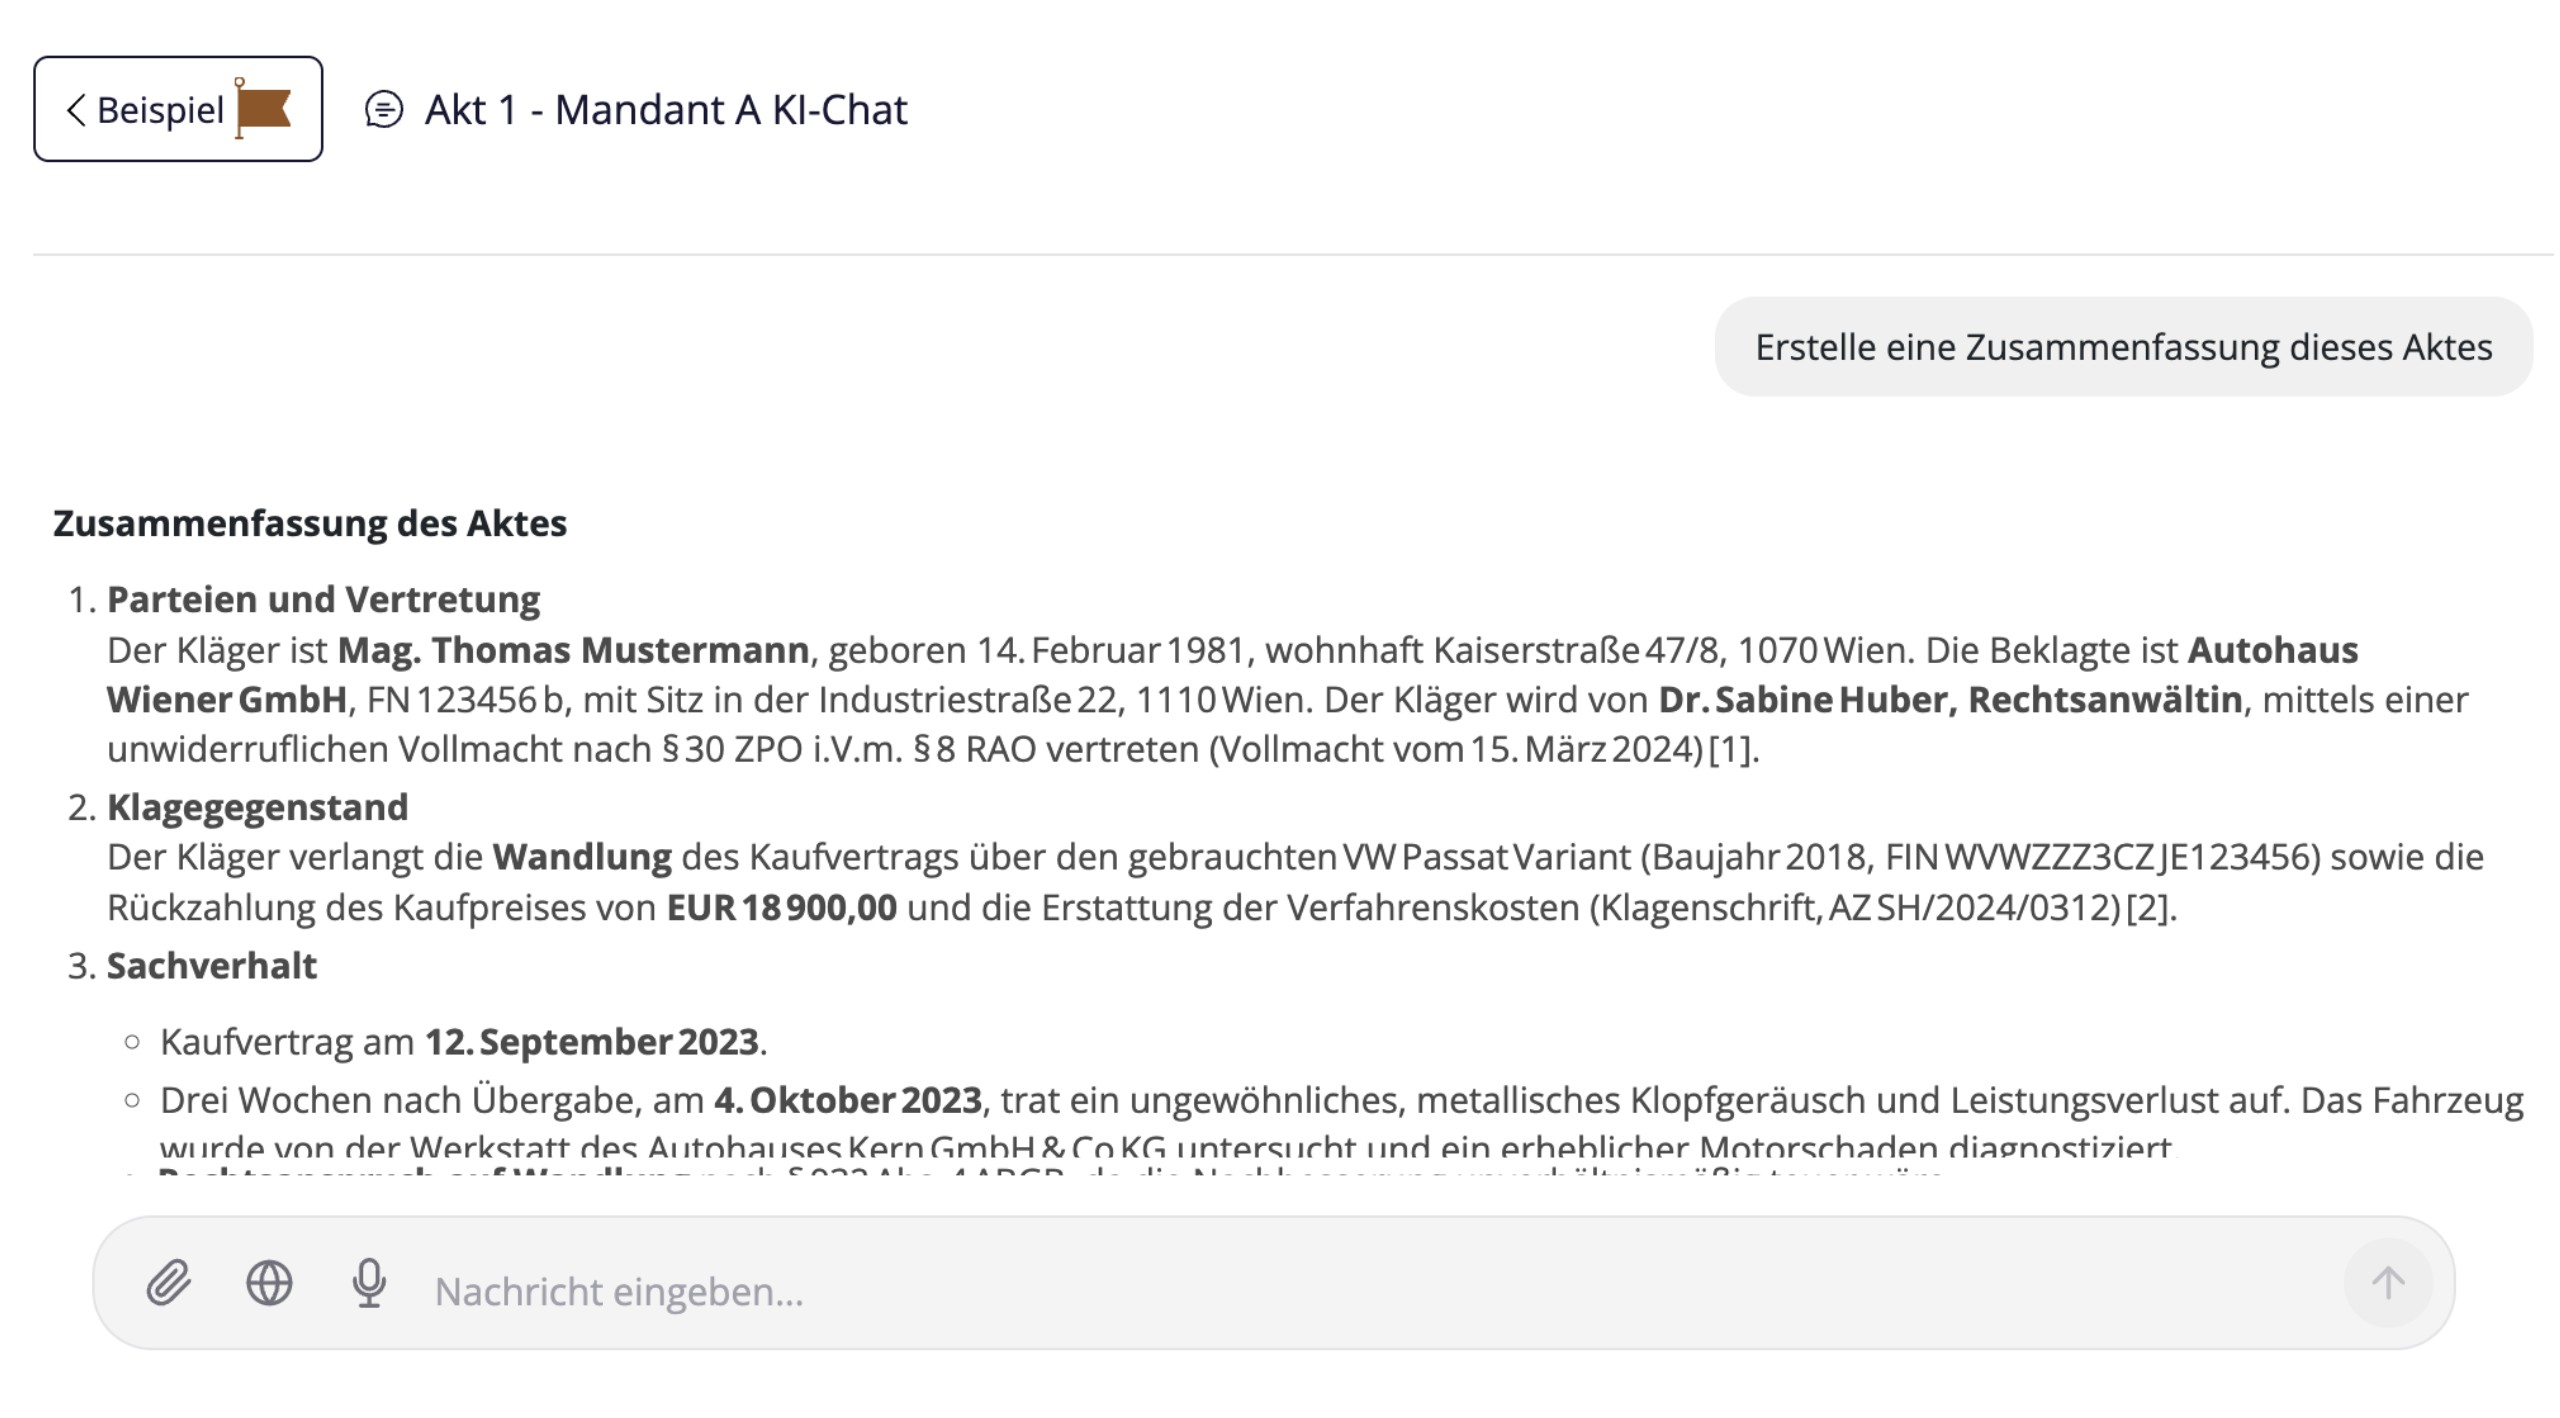Click the bold Dr. Sabine Huber text
The width and height of the screenshot is (2560, 1418).
(x=1805, y=700)
